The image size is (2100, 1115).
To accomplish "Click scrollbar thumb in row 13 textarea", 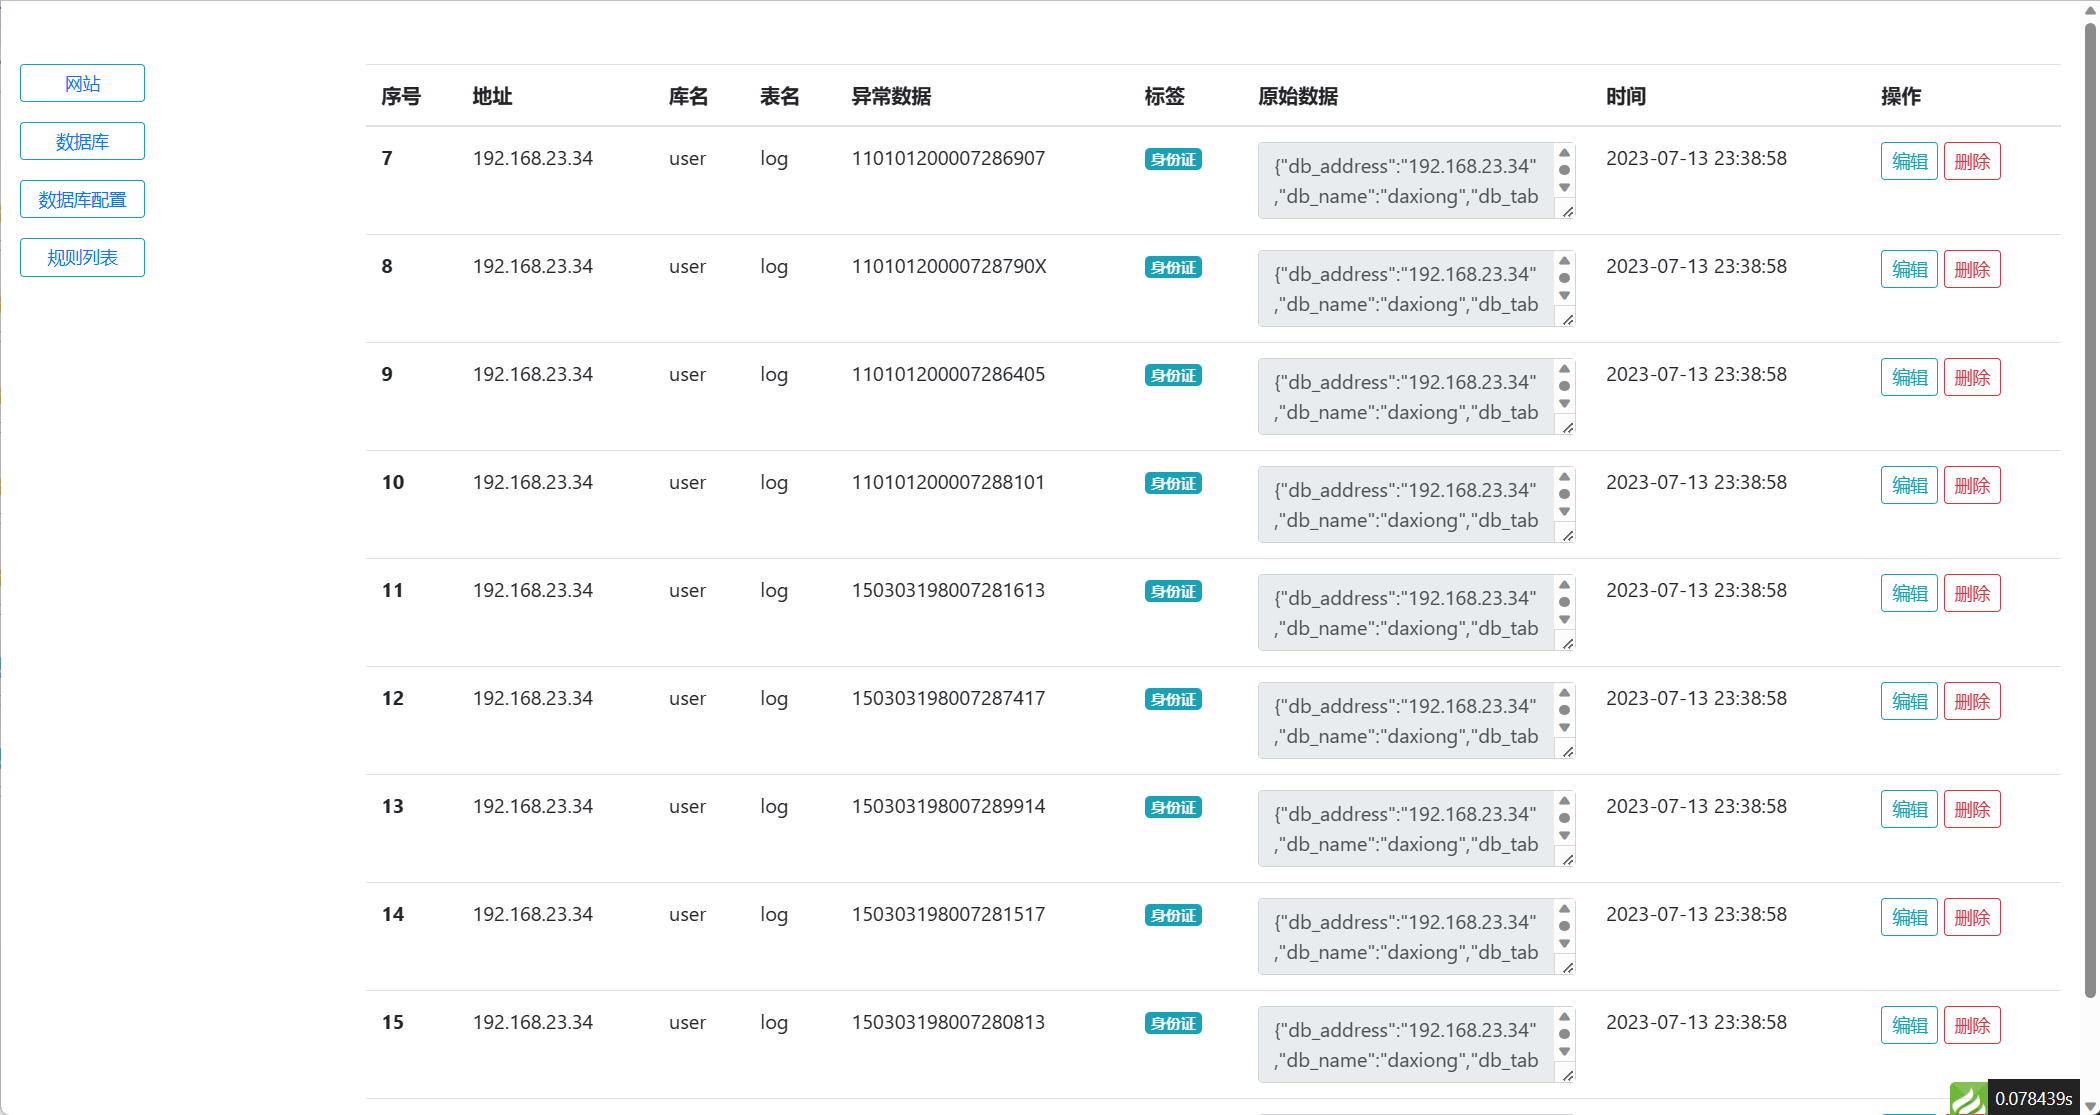I will coord(1564,818).
